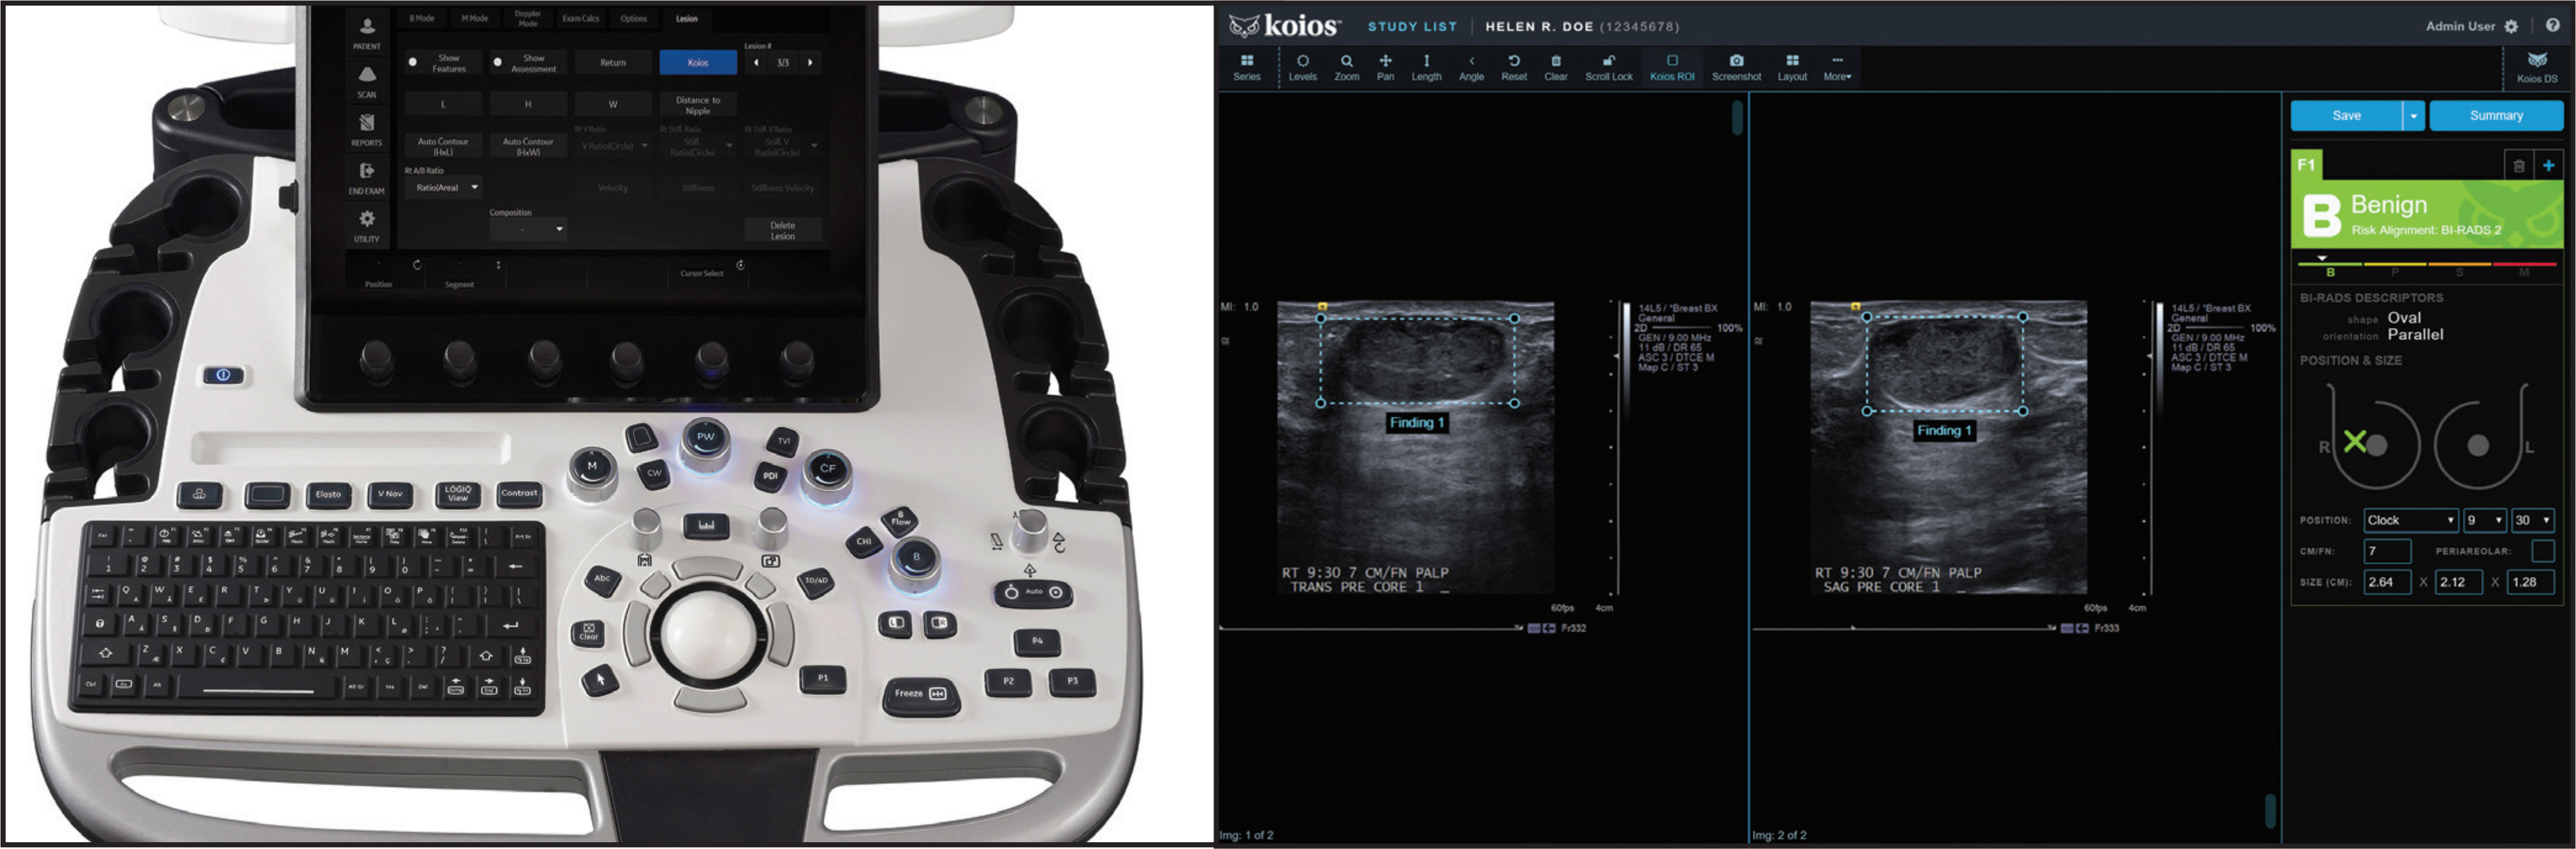The image size is (2576, 849).
Task: Tap the Return button on the touchscreen
Action: pyautogui.click(x=613, y=63)
